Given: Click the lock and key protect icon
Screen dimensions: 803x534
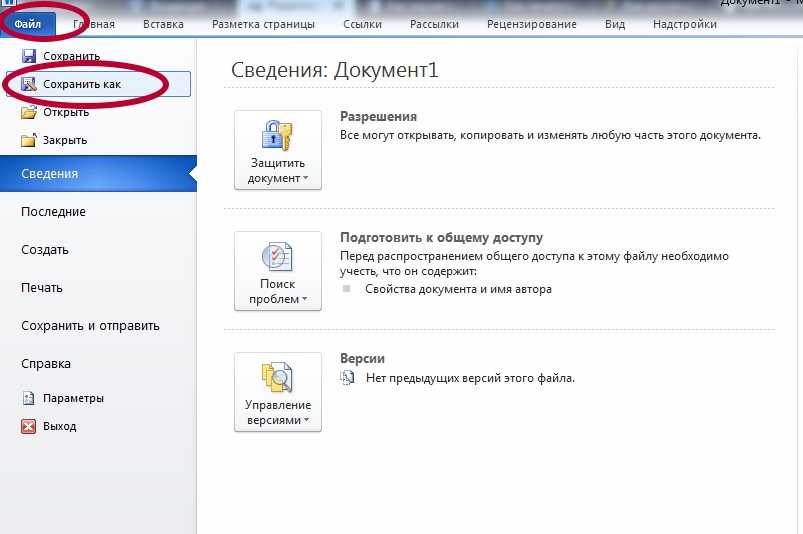Looking at the screenshot, I should 277,135.
